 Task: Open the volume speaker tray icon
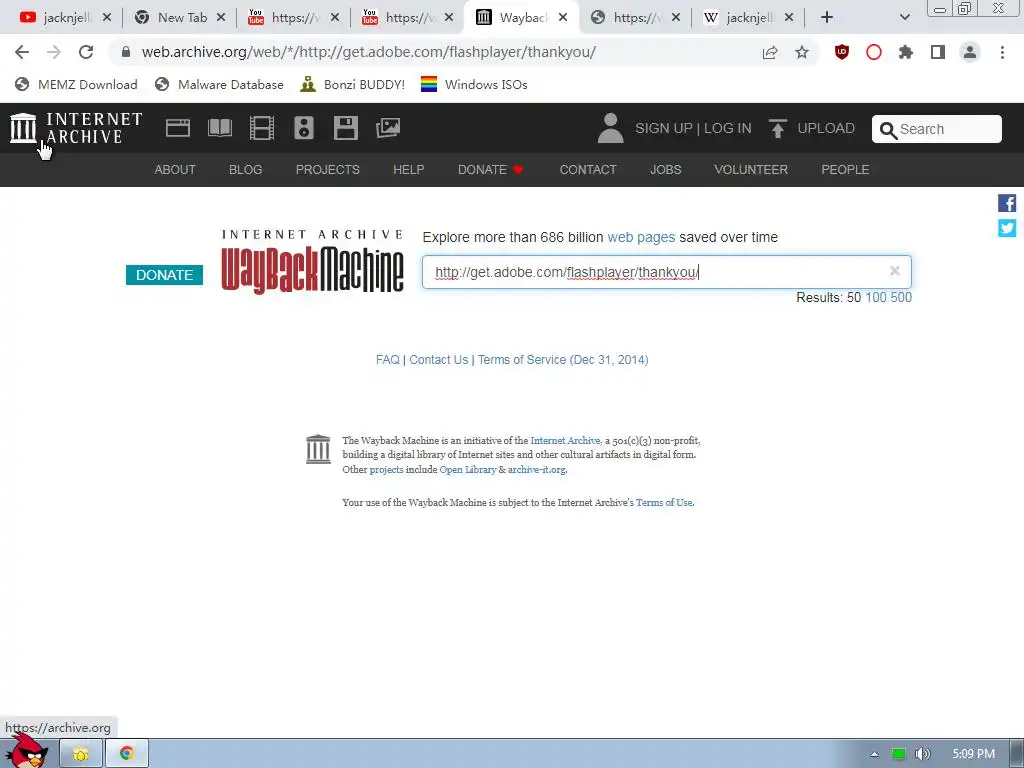point(923,754)
